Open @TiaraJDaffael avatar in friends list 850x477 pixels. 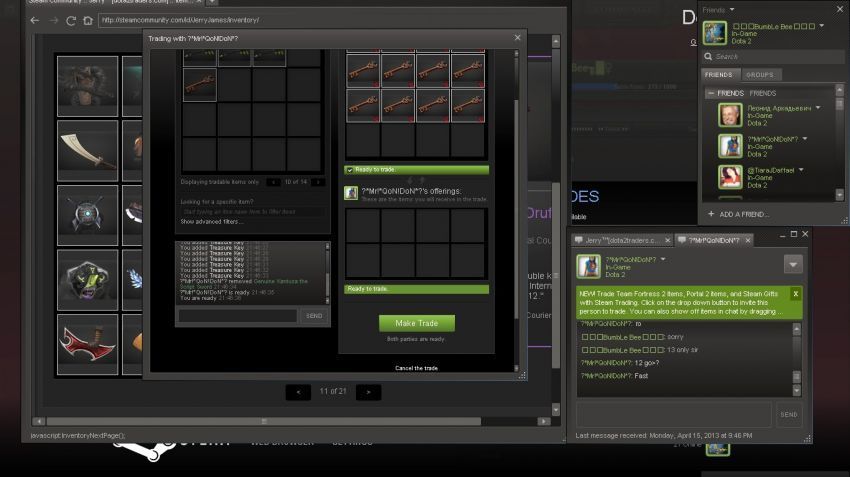tap(730, 177)
